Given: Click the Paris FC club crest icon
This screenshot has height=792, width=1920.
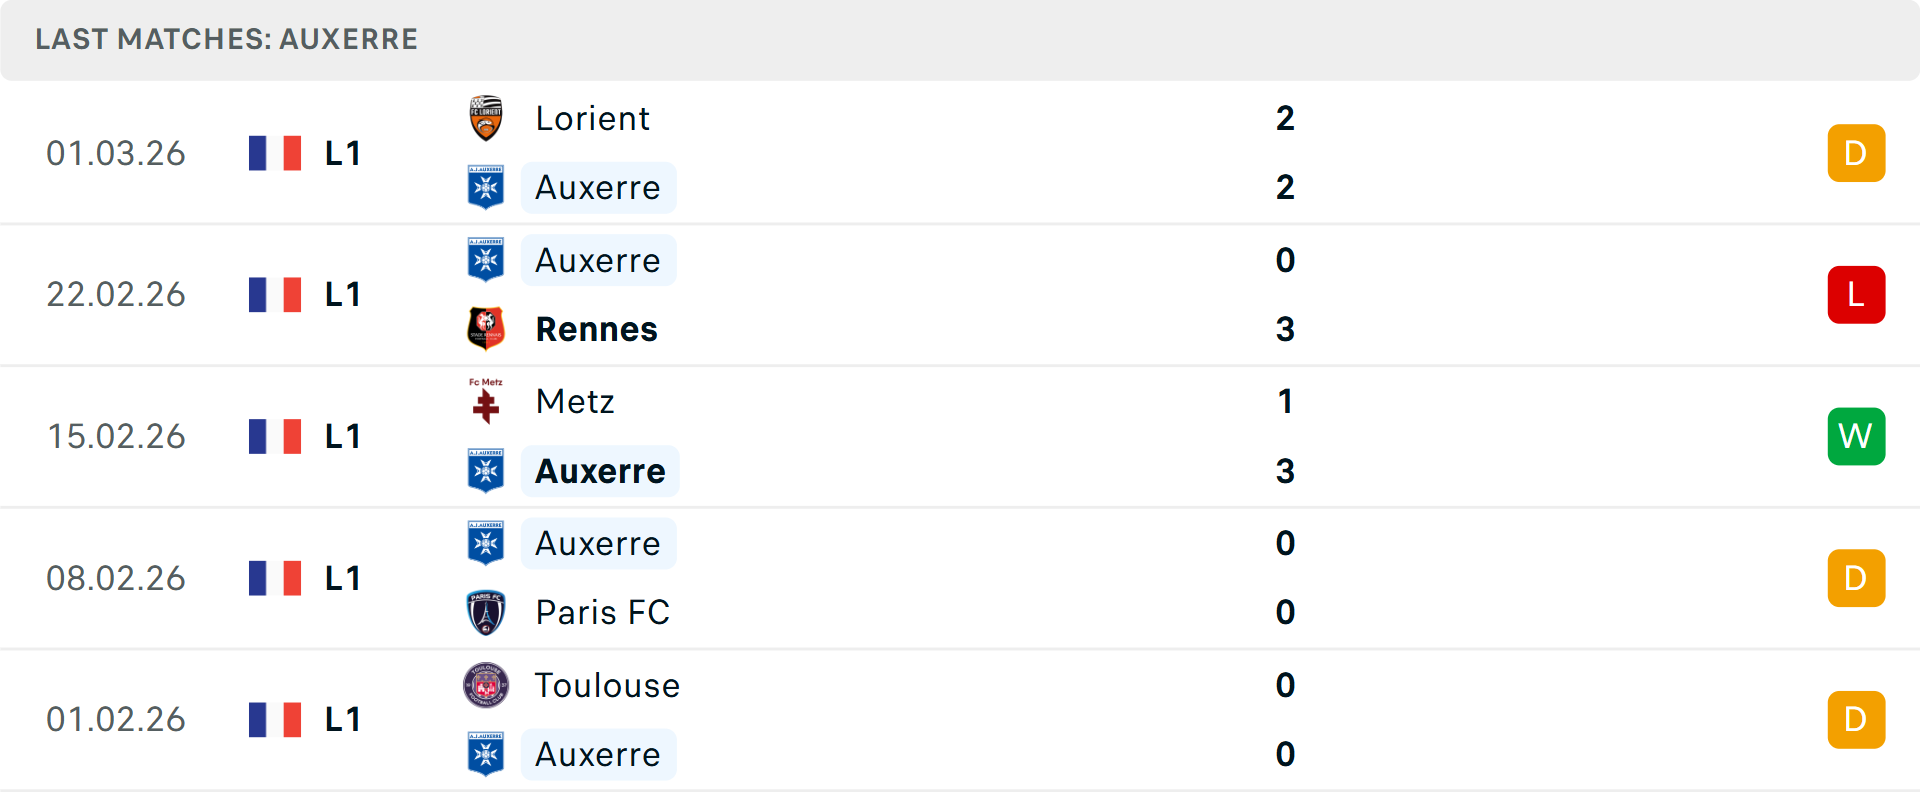Looking at the screenshot, I should click(486, 612).
